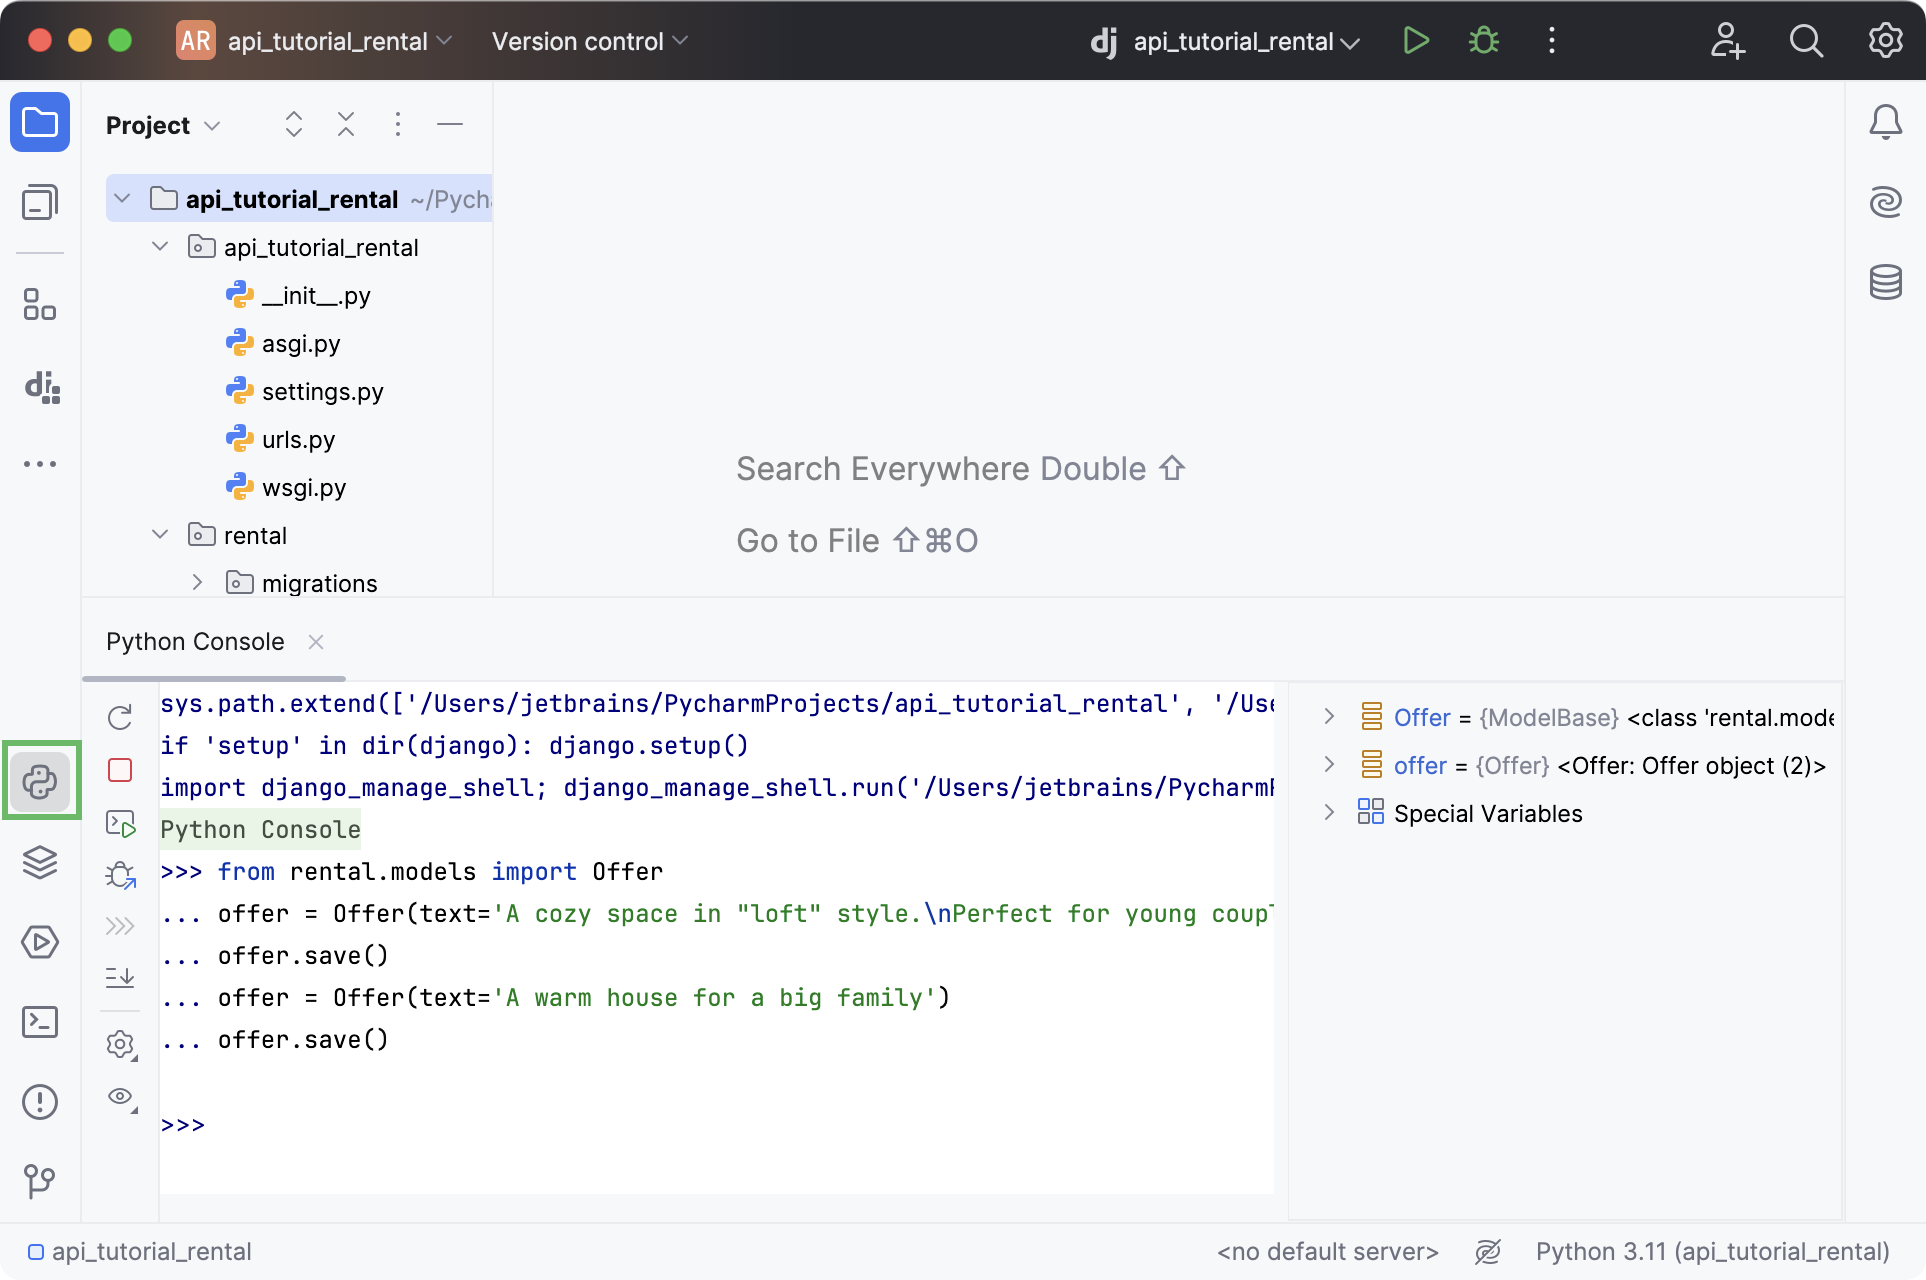Open Search Everywhere magnifier

click(1807, 41)
